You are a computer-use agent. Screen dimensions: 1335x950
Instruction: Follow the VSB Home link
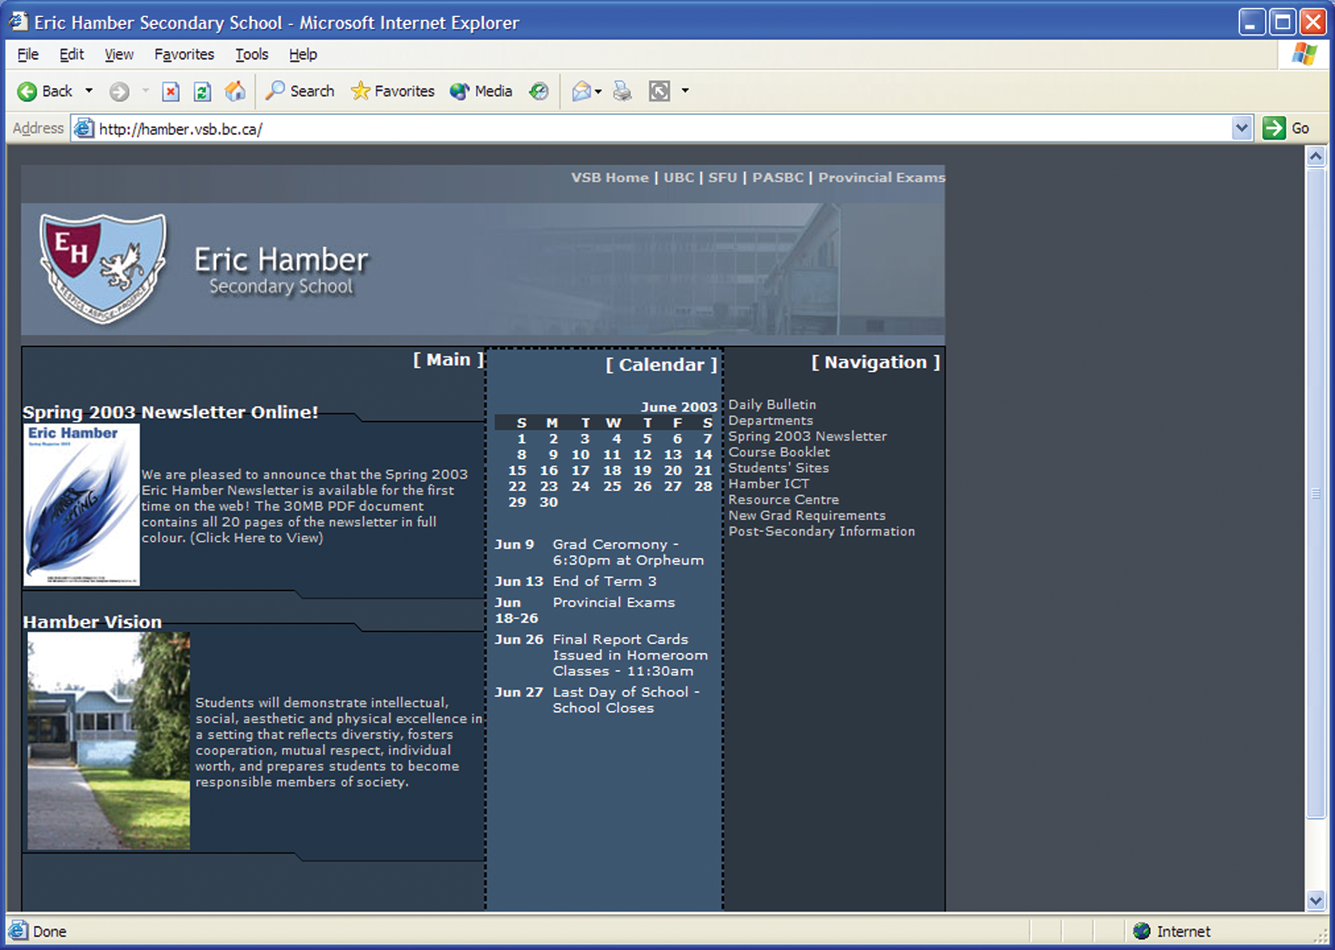[x=610, y=177]
